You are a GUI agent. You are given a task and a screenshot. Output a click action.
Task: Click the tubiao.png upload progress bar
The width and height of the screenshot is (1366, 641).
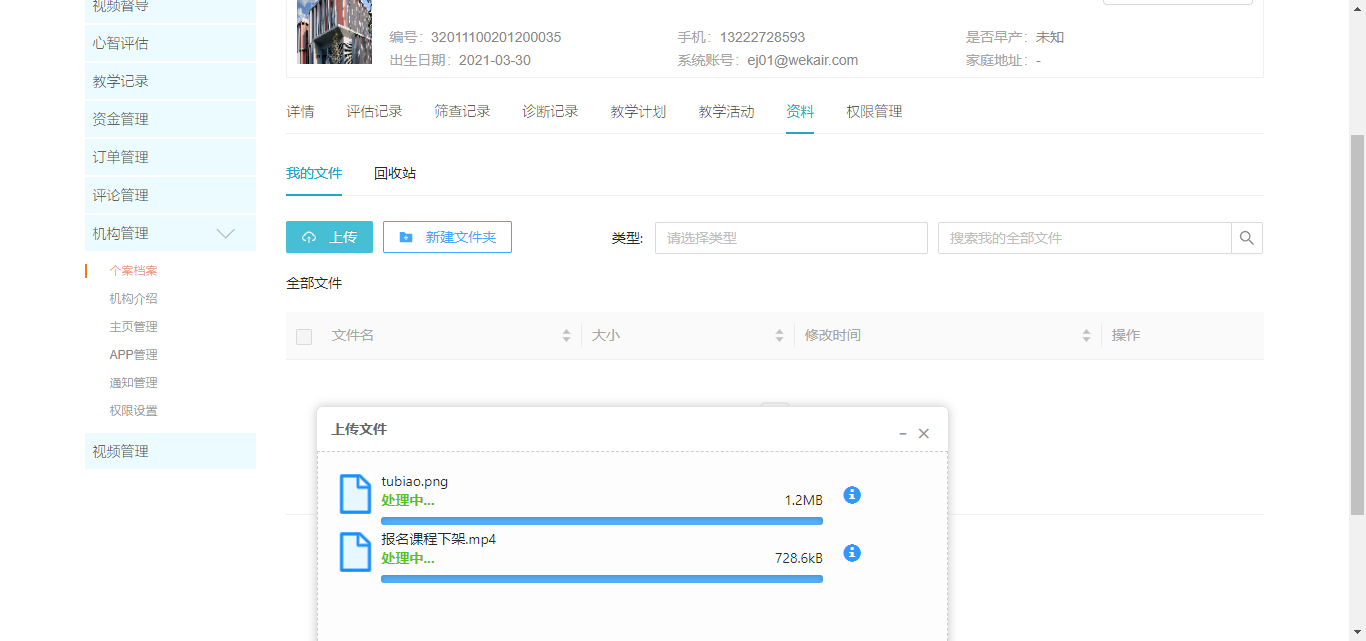(602, 521)
